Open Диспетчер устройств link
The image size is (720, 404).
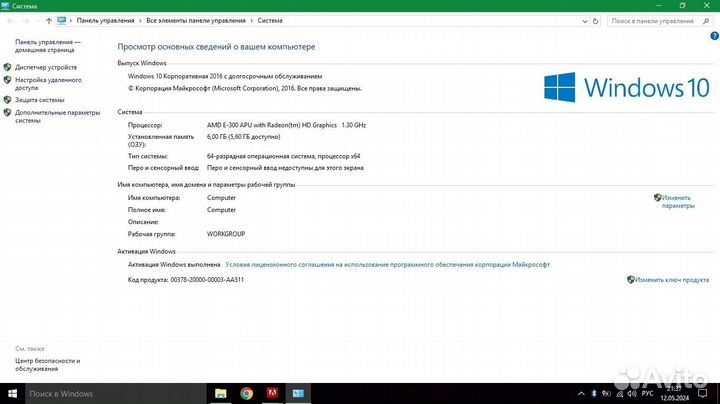click(46, 67)
